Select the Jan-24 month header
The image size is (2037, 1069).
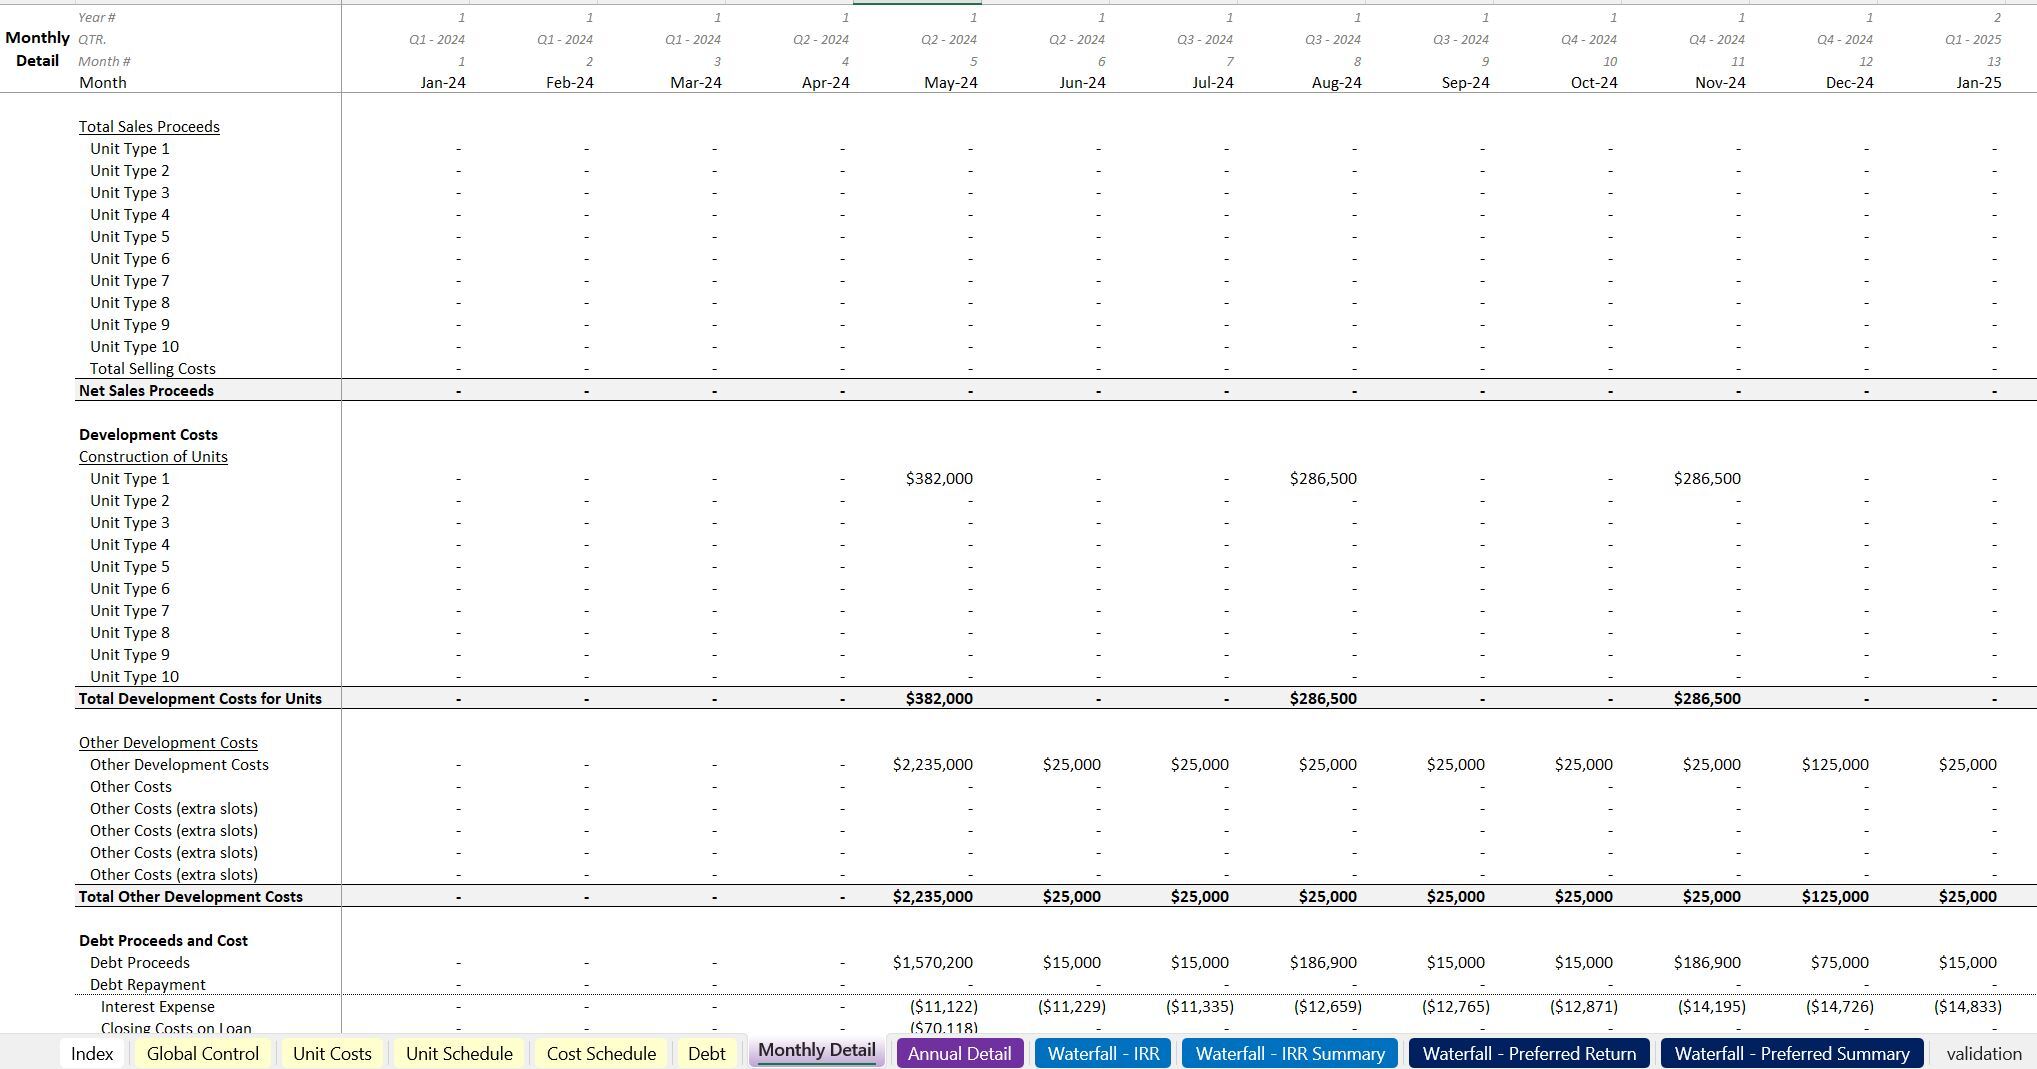[x=443, y=83]
